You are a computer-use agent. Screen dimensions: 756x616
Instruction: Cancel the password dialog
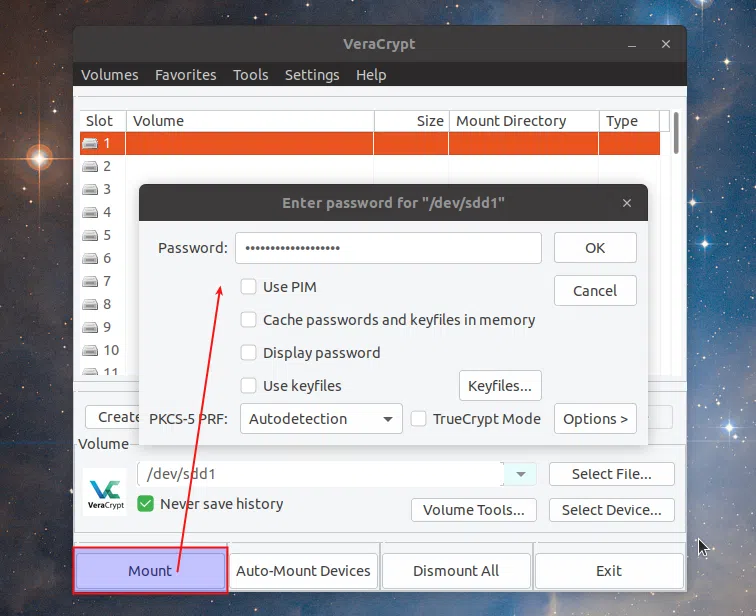[595, 291]
